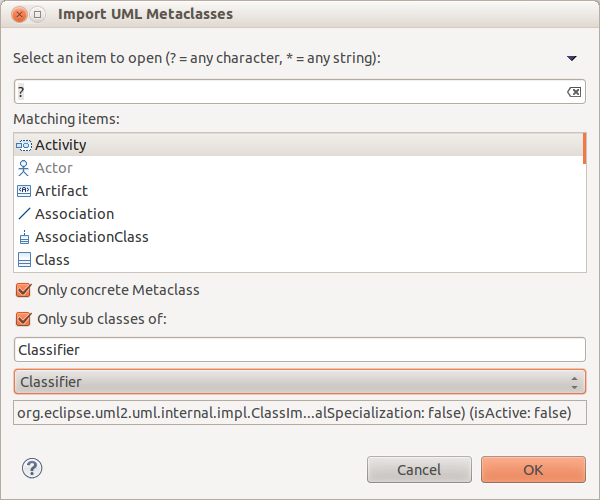
Task: Click the combo box stepper arrows
Action: pos(574,383)
